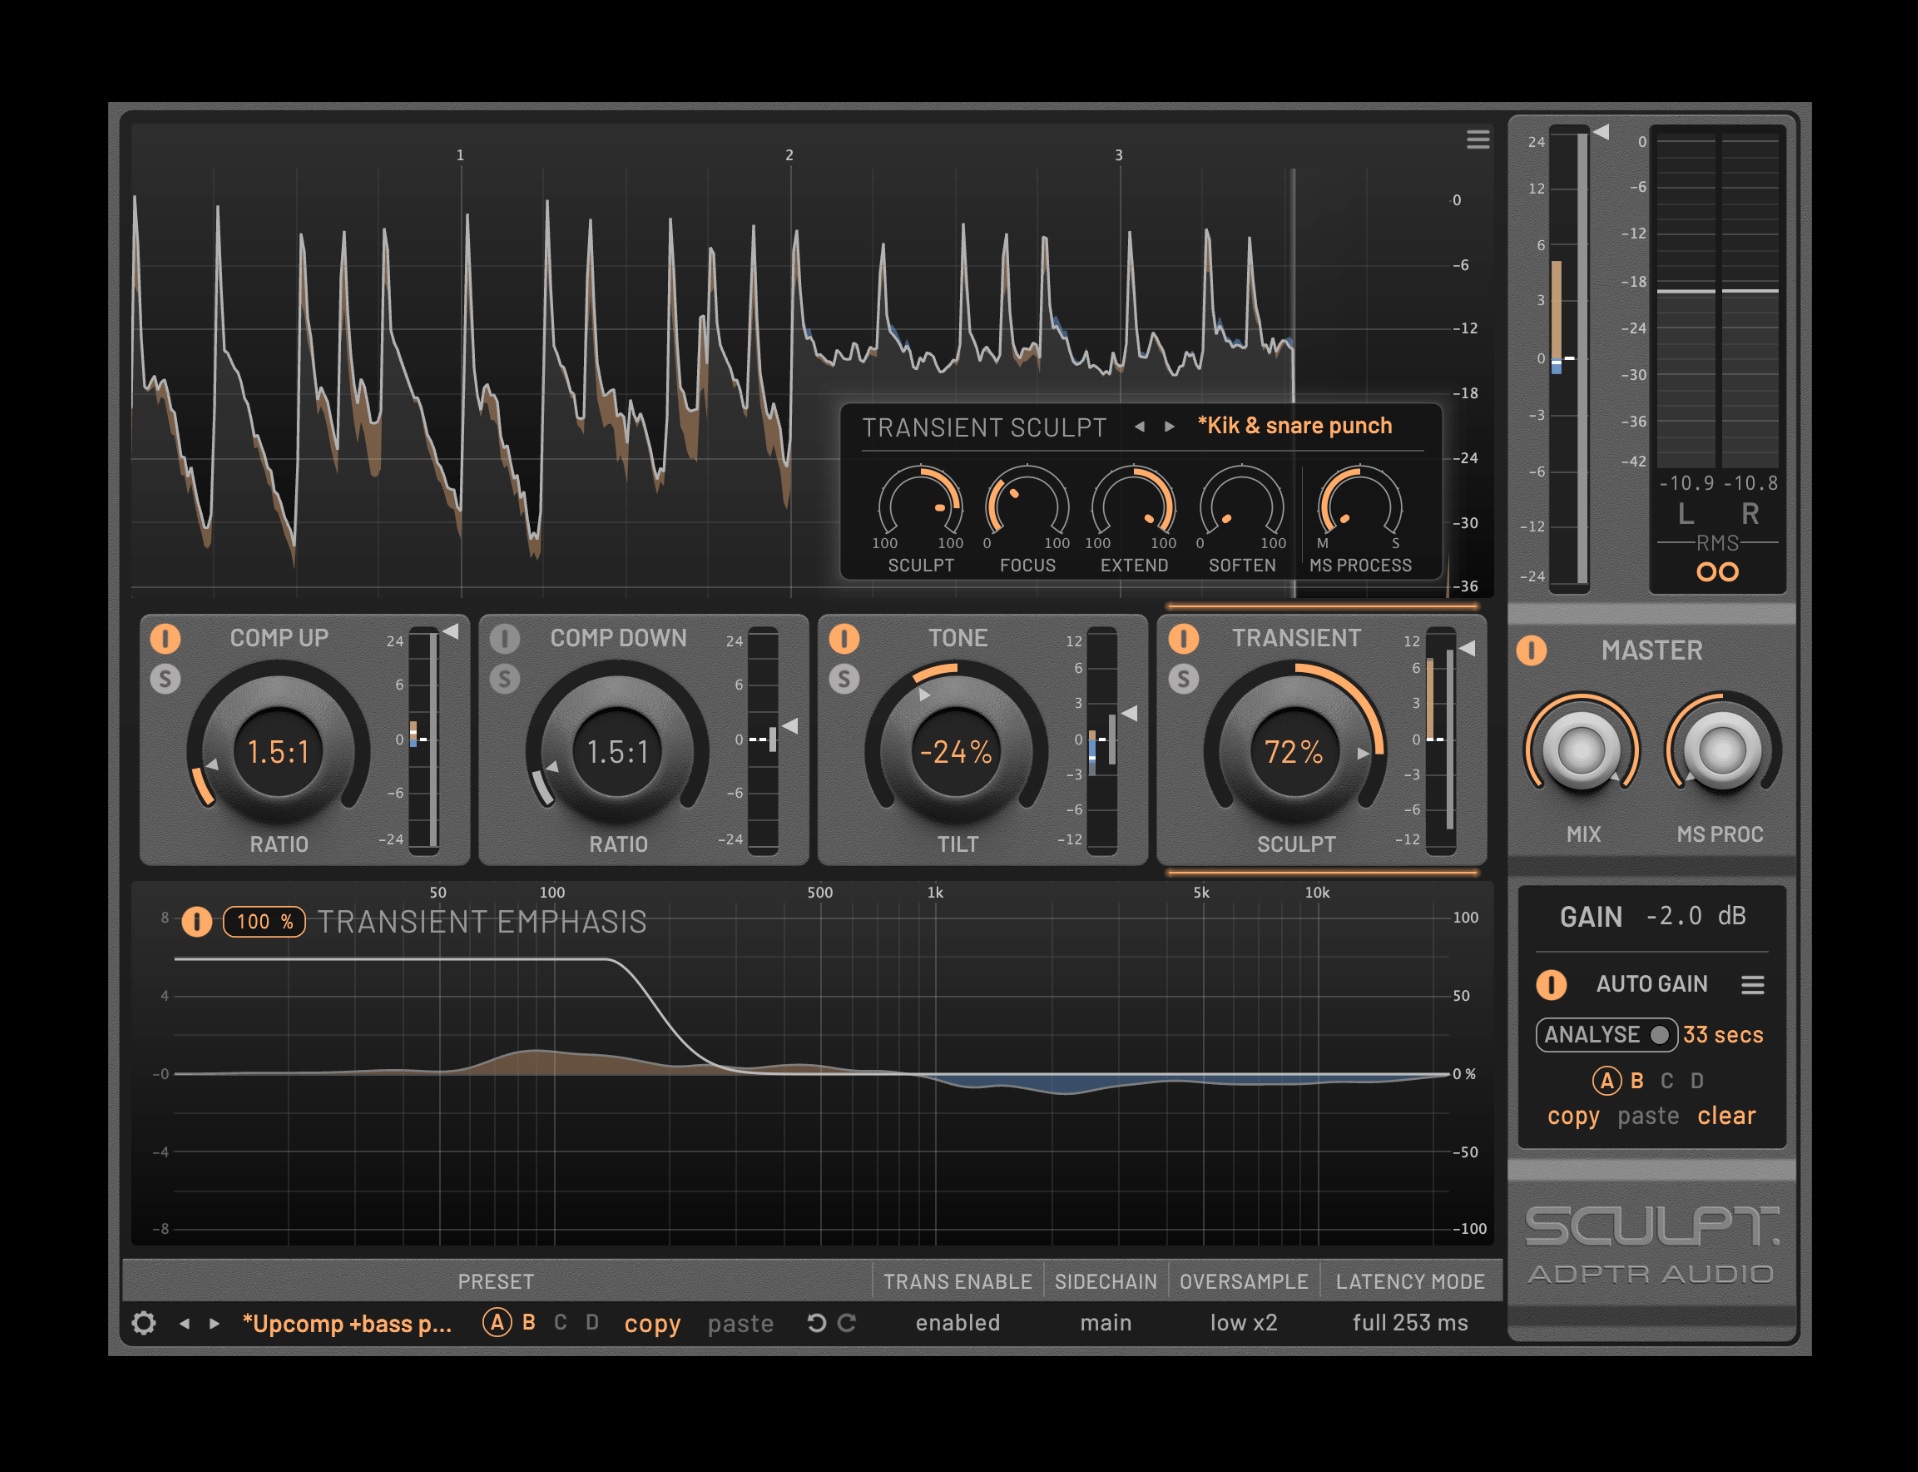
Task: Click paste in the bottom preset bar
Action: click(x=740, y=1324)
